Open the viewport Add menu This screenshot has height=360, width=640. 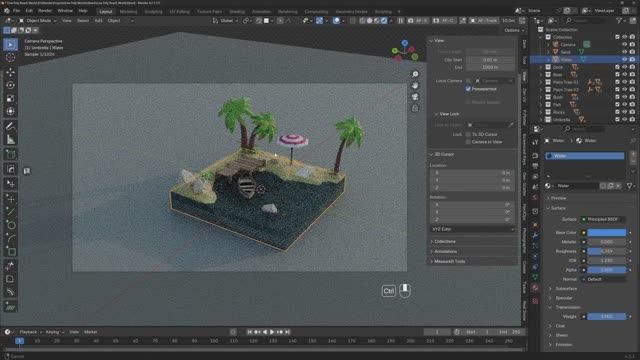[98, 20]
